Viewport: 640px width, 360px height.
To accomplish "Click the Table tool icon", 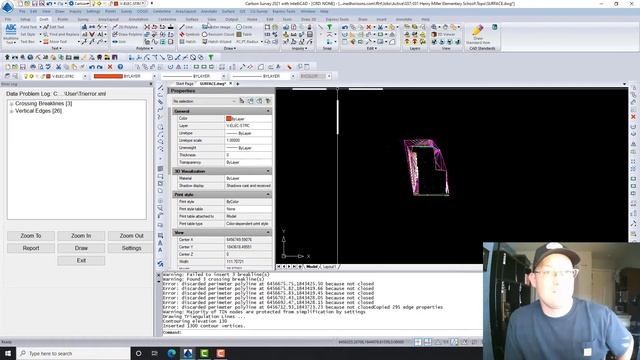I will click(x=244, y=34).
